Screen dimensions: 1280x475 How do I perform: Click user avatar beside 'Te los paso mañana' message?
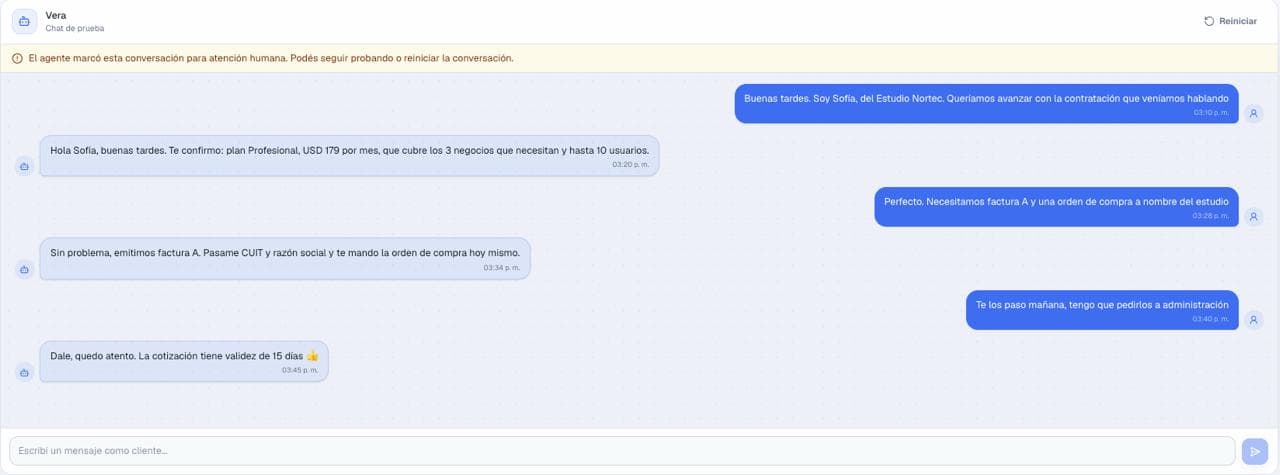pyautogui.click(x=1253, y=320)
